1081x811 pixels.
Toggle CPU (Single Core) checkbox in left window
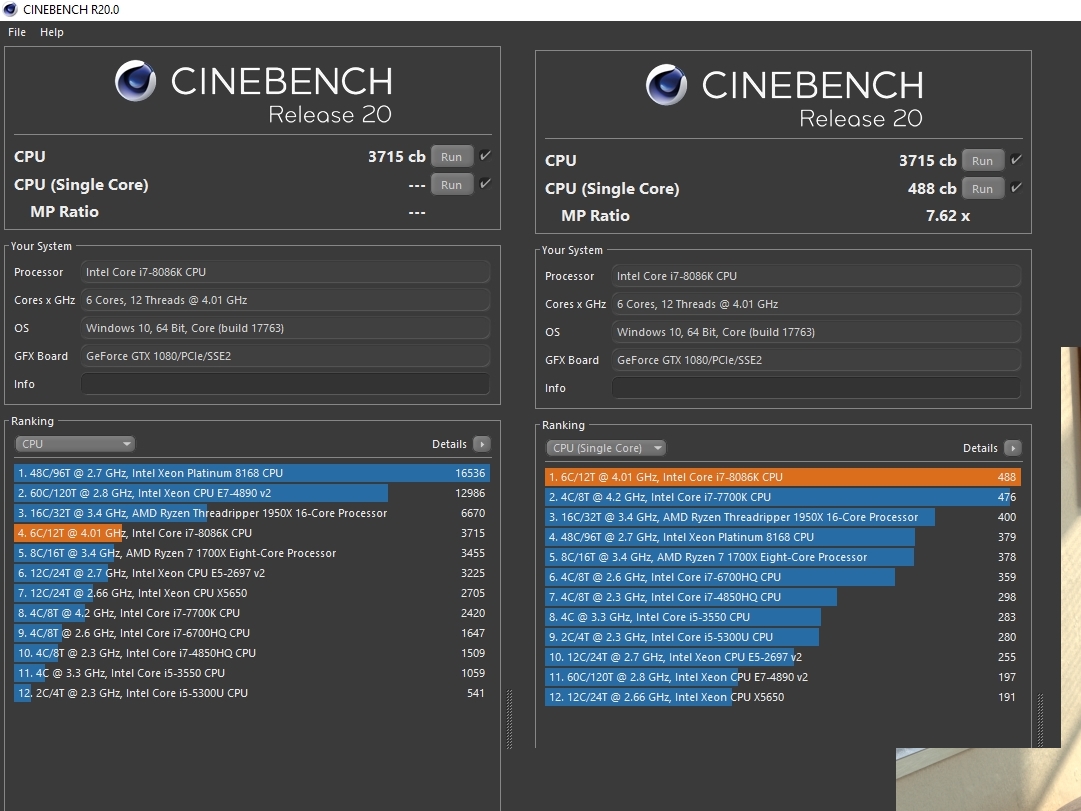[485, 183]
